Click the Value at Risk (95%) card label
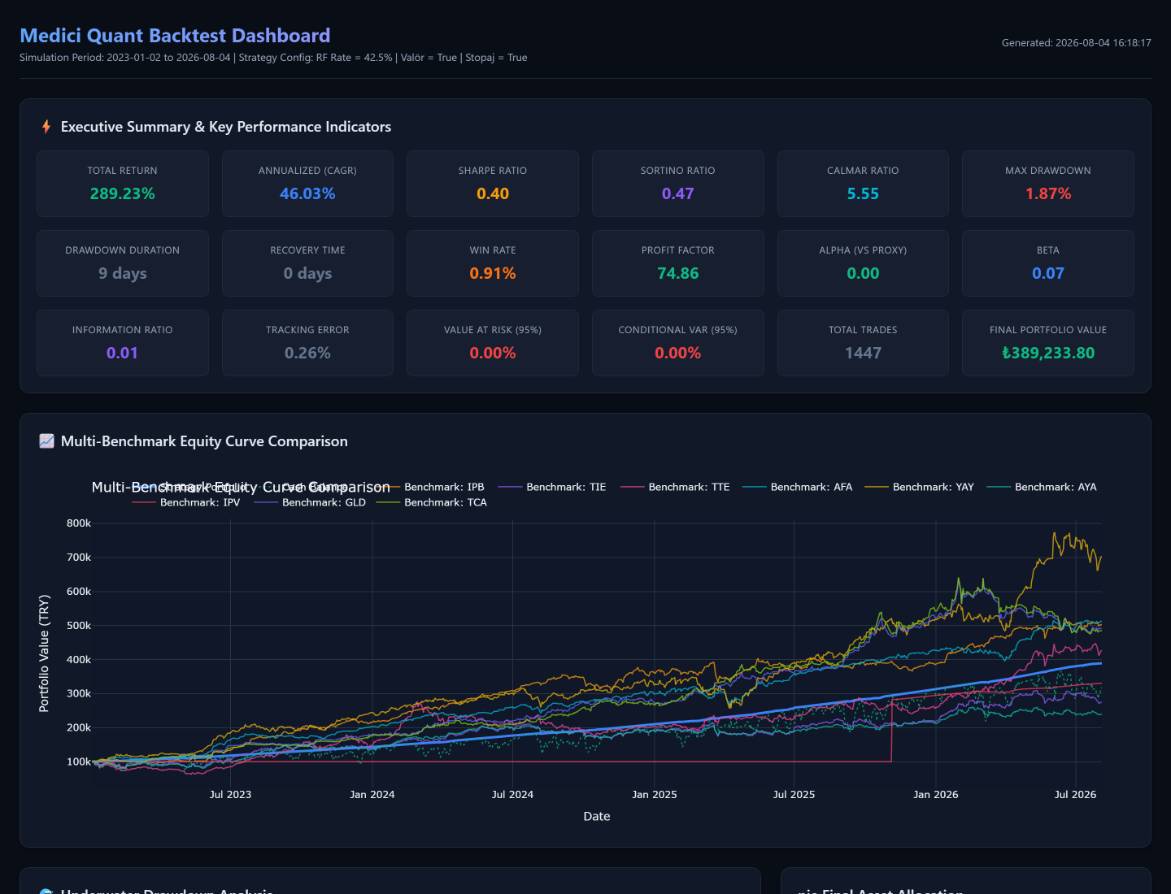The height and width of the screenshot is (894, 1171). (493, 329)
